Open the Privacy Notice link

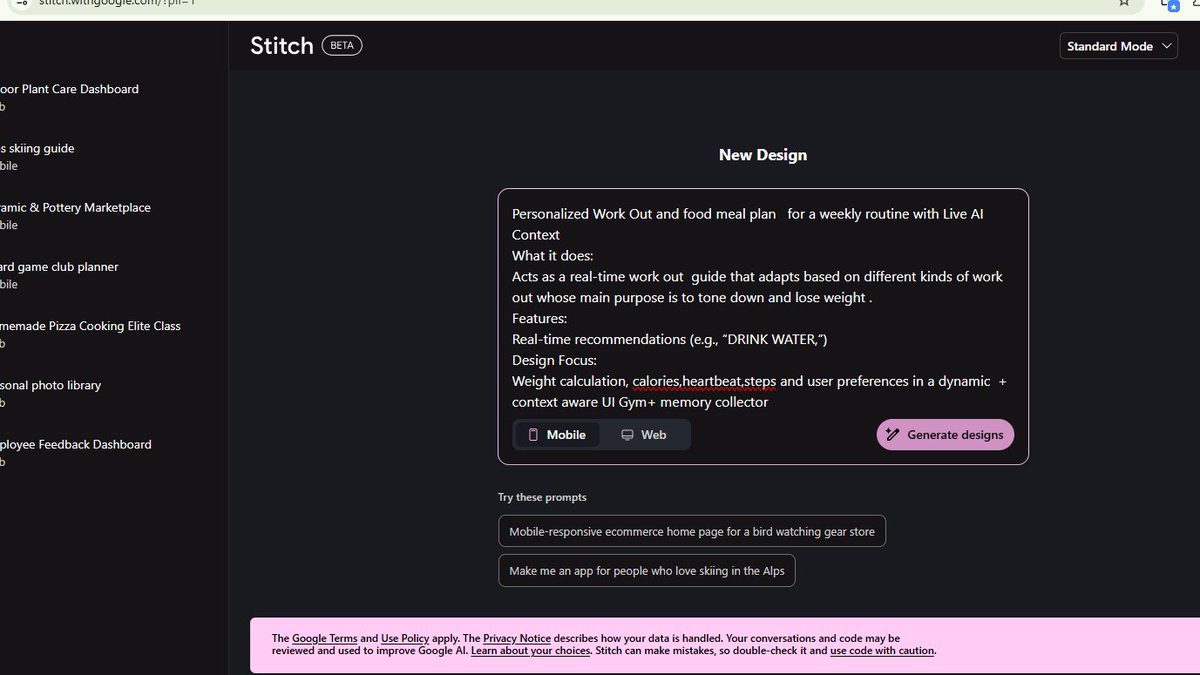(517, 638)
